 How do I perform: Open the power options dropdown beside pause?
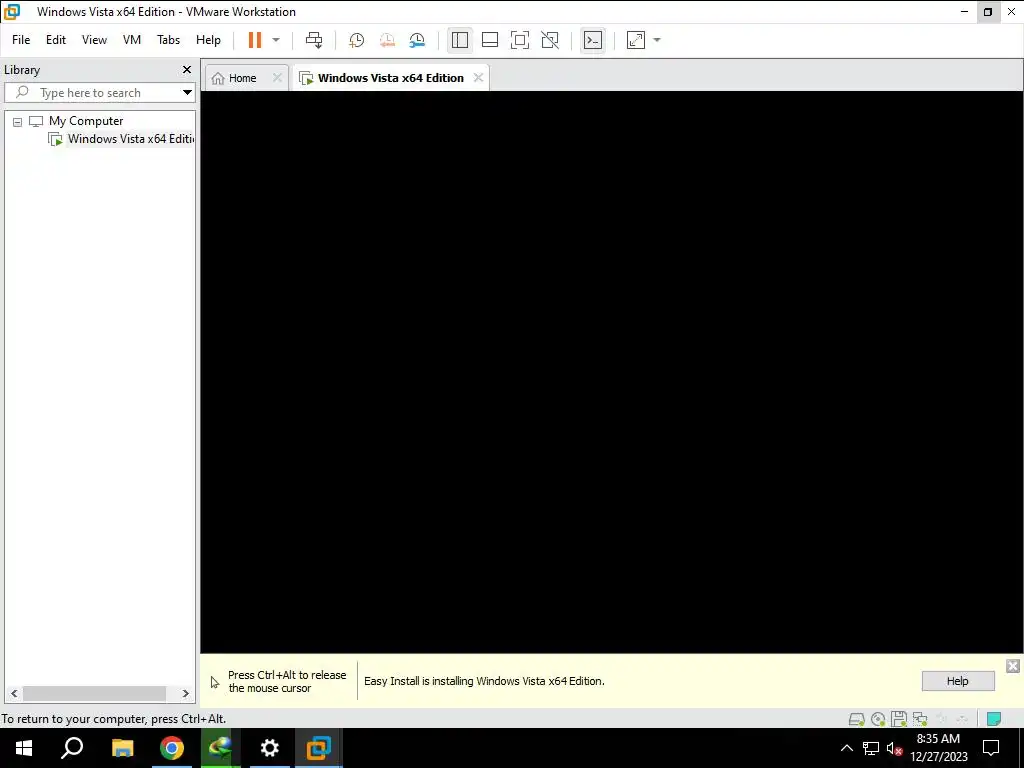[276, 40]
